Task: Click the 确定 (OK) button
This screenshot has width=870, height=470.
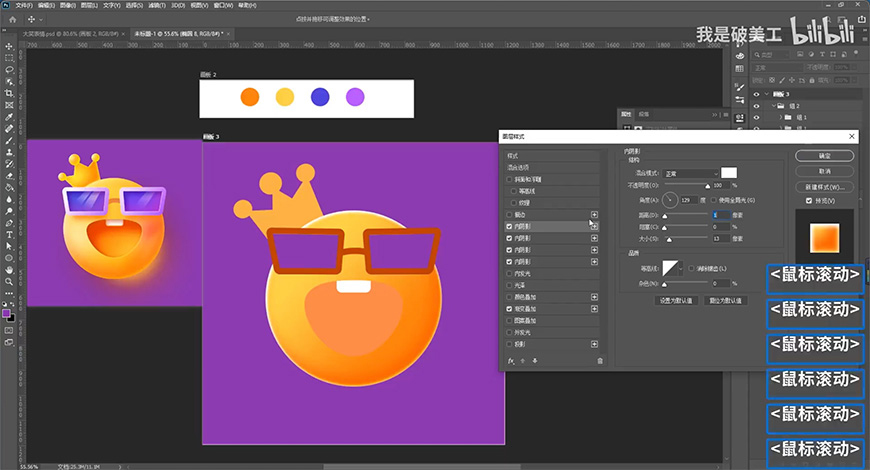Action: [824, 156]
